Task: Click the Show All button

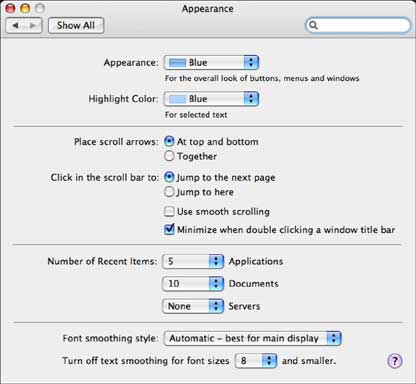Action: pyautogui.click(x=76, y=25)
